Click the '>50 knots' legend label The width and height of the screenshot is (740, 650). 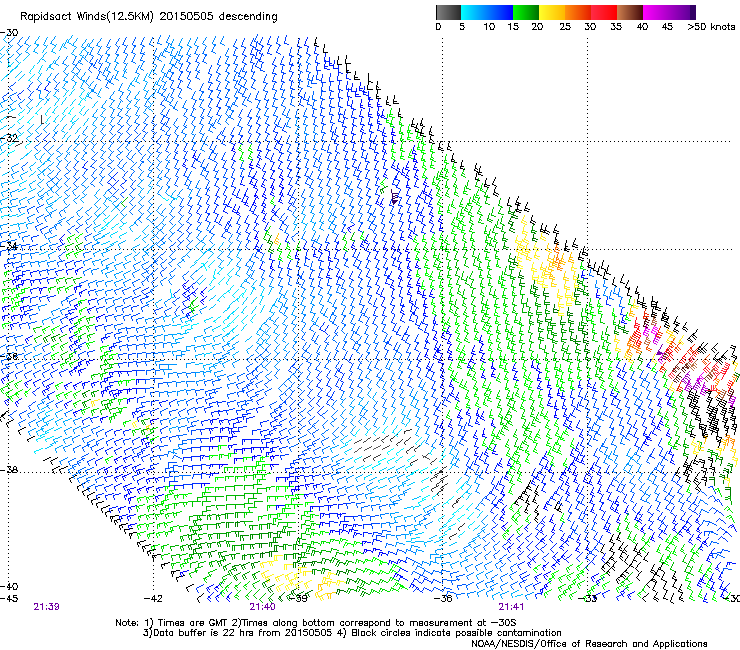coord(711,27)
